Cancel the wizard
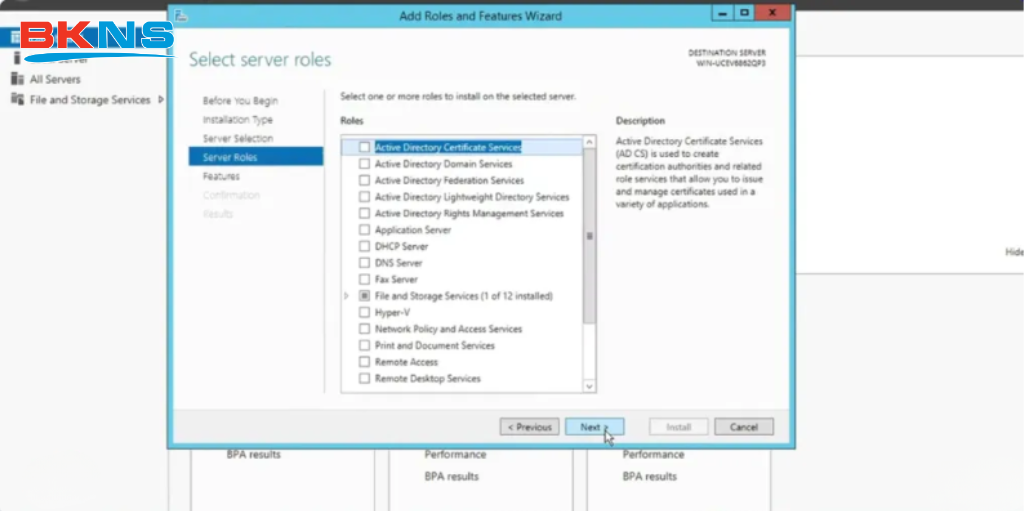Image resolution: width=1024 pixels, height=511 pixels. pyautogui.click(x=743, y=427)
